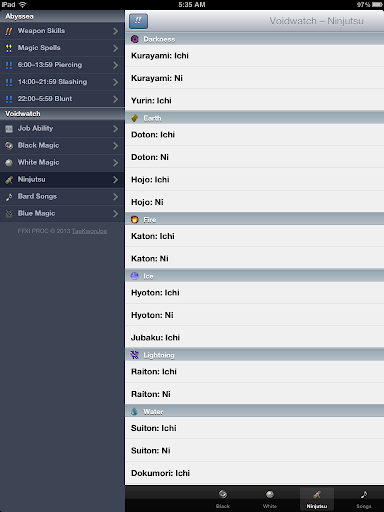Select the Ninjutsu bottom tab
The height and width of the screenshot is (512, 384).
pyautogui.click(x=317, y=499)
